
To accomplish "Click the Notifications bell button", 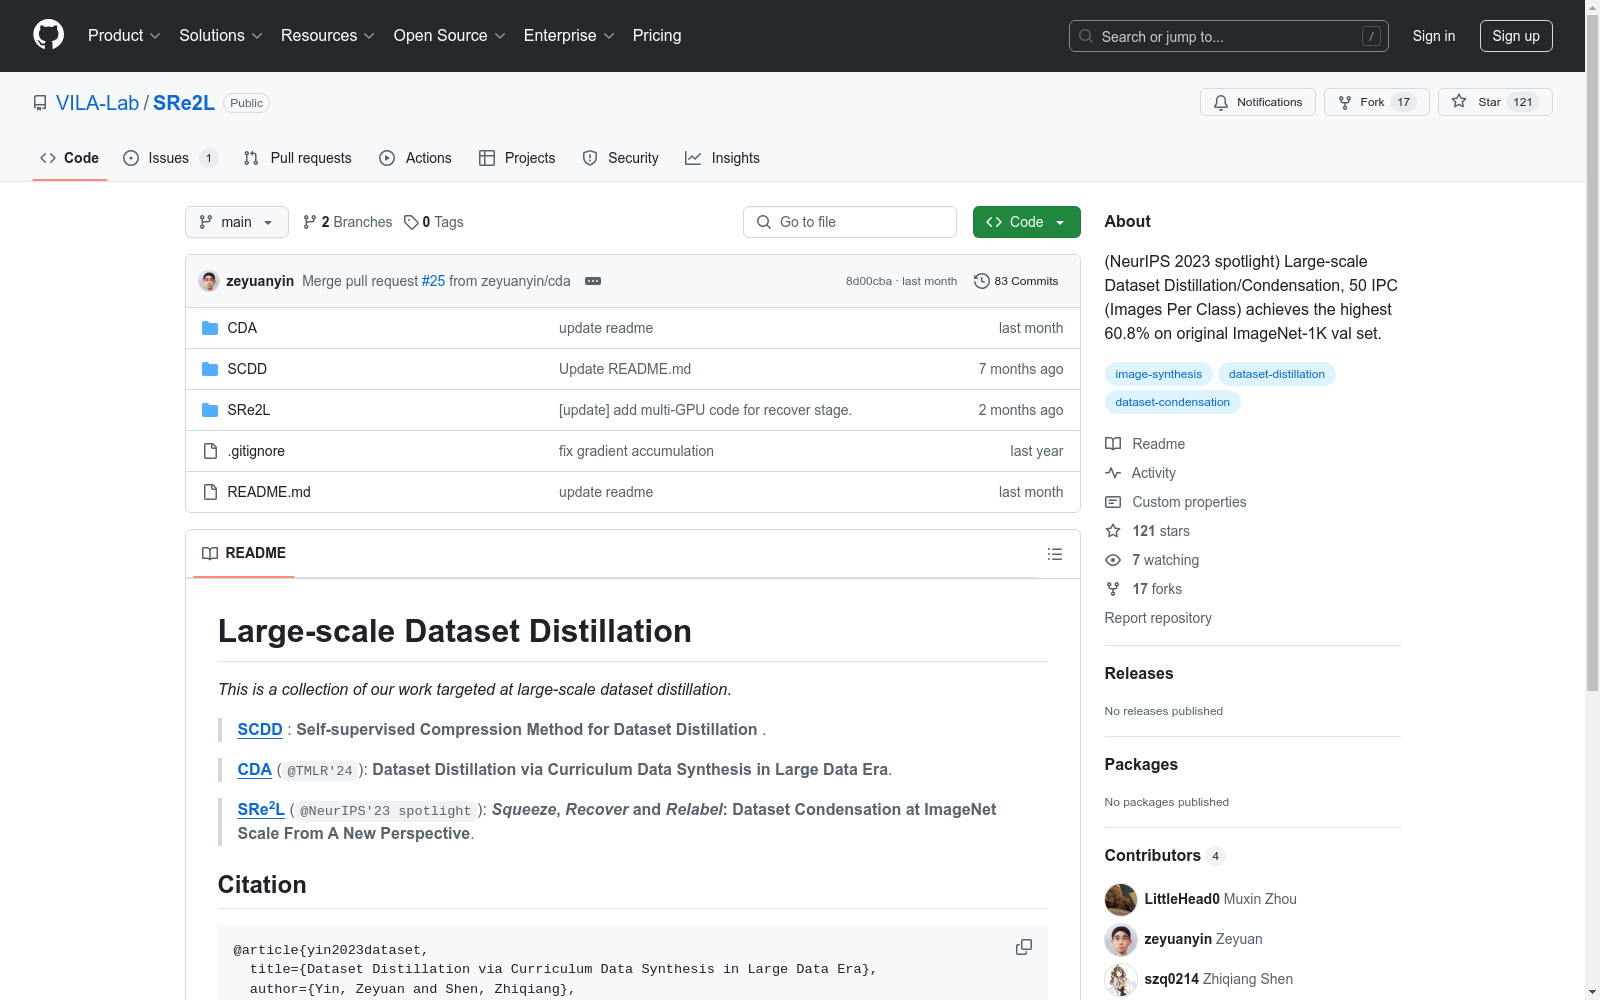I will (x=1258, y=102).
